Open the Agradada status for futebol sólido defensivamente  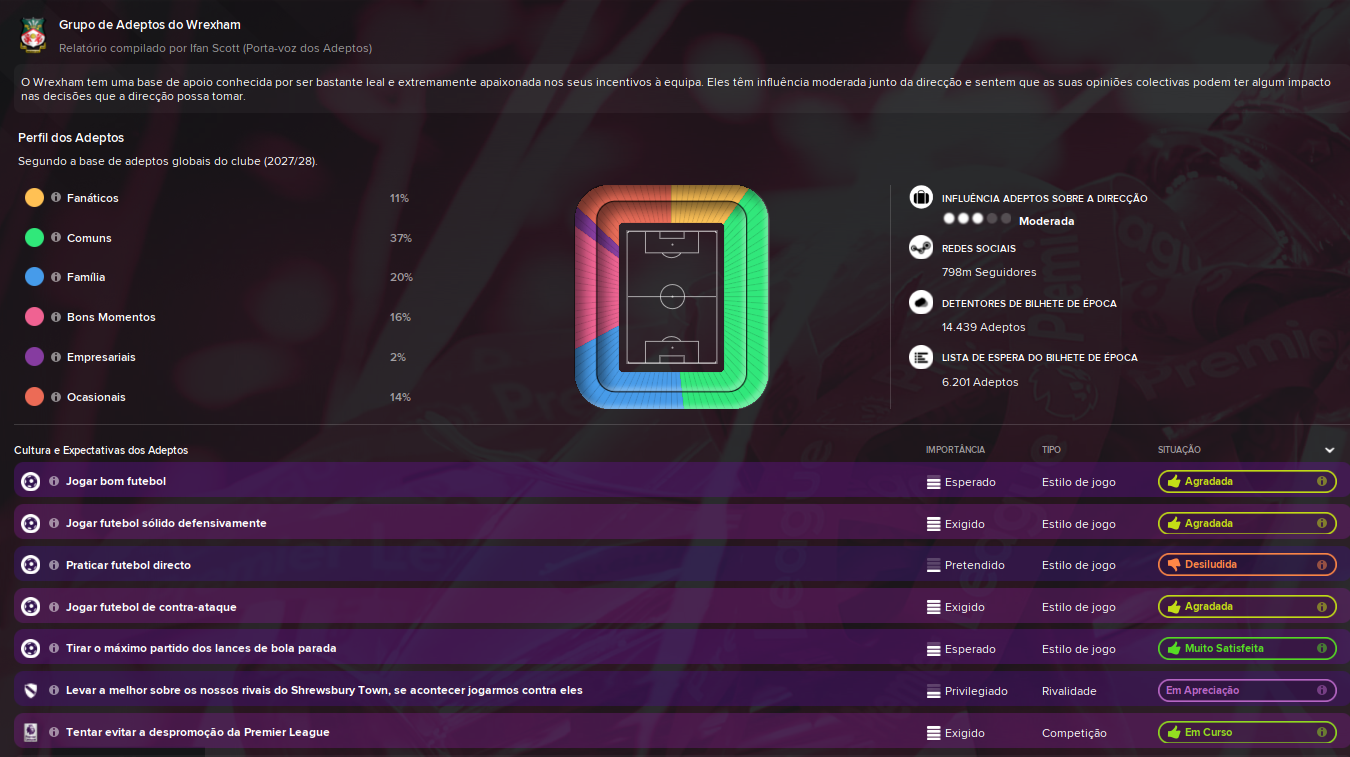click(x=1247, y=523)
